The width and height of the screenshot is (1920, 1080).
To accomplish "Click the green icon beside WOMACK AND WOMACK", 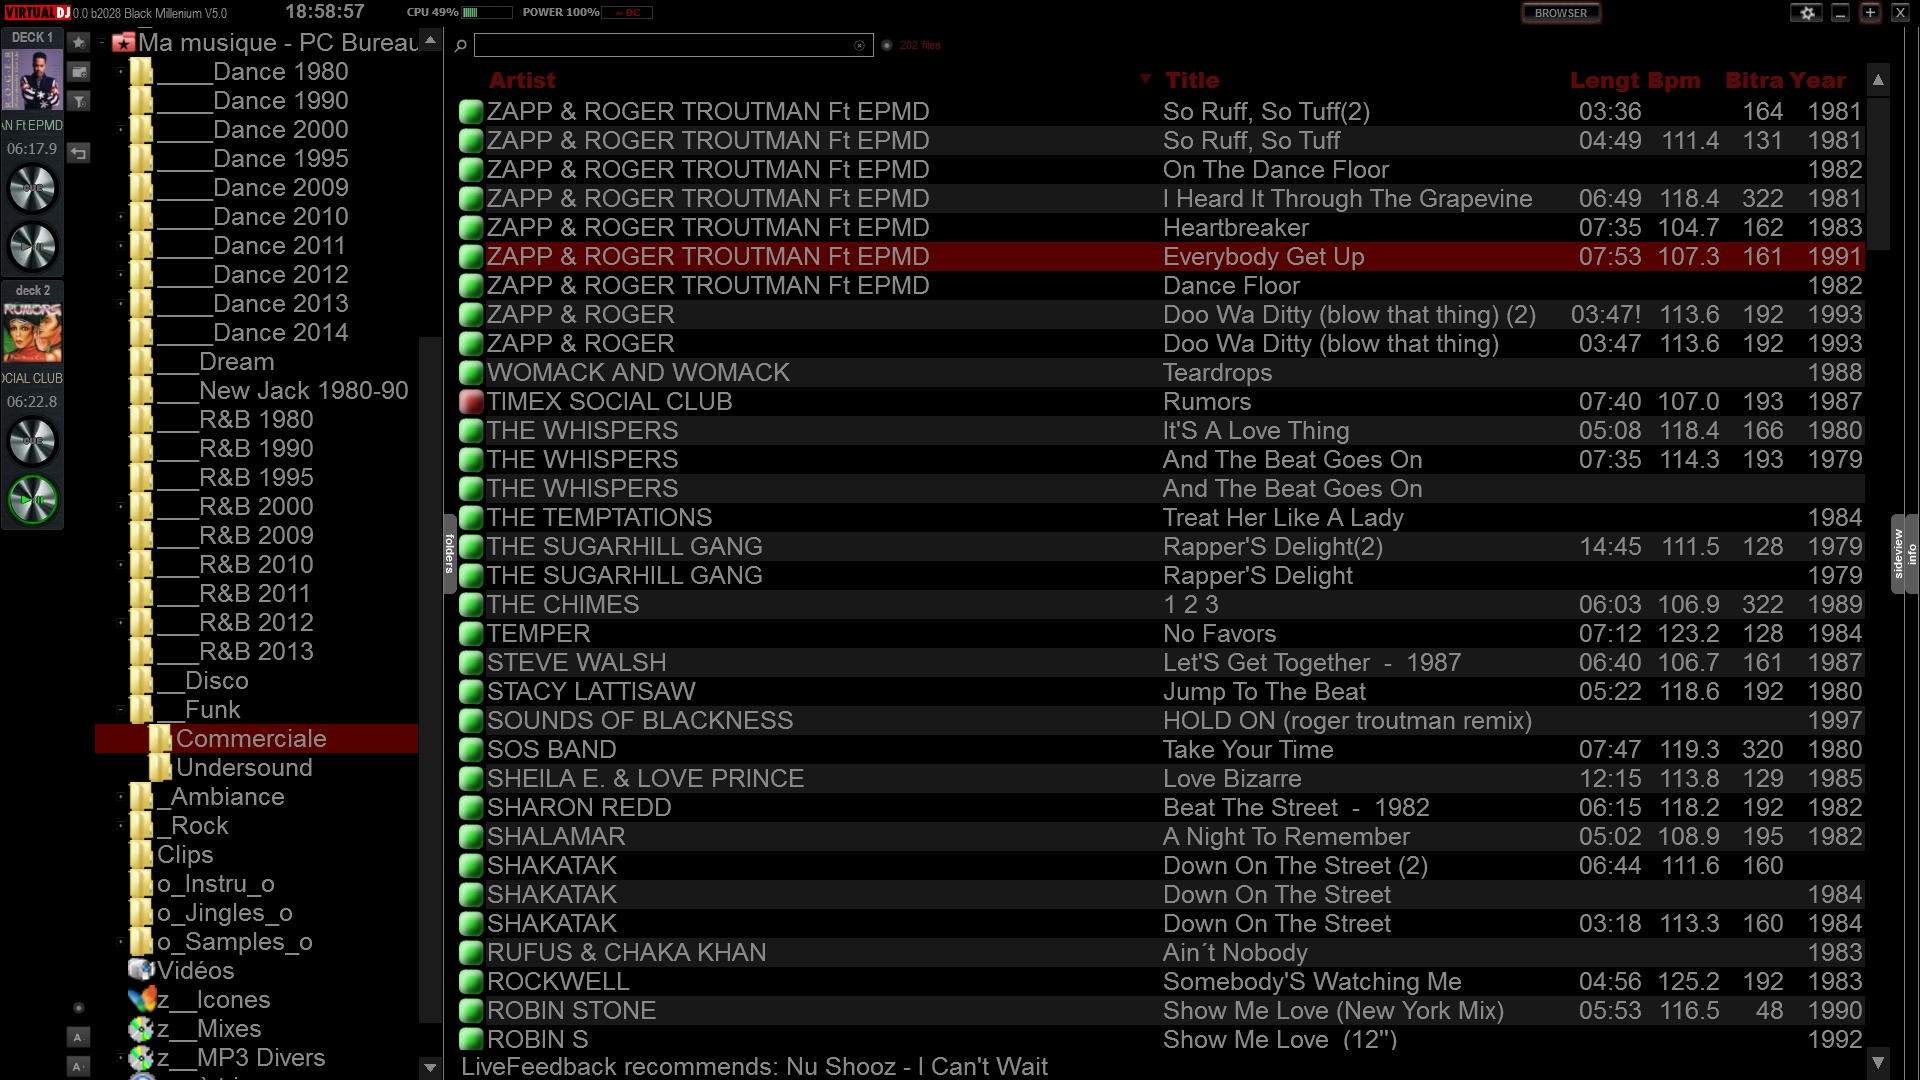I will tap(471, 373).
